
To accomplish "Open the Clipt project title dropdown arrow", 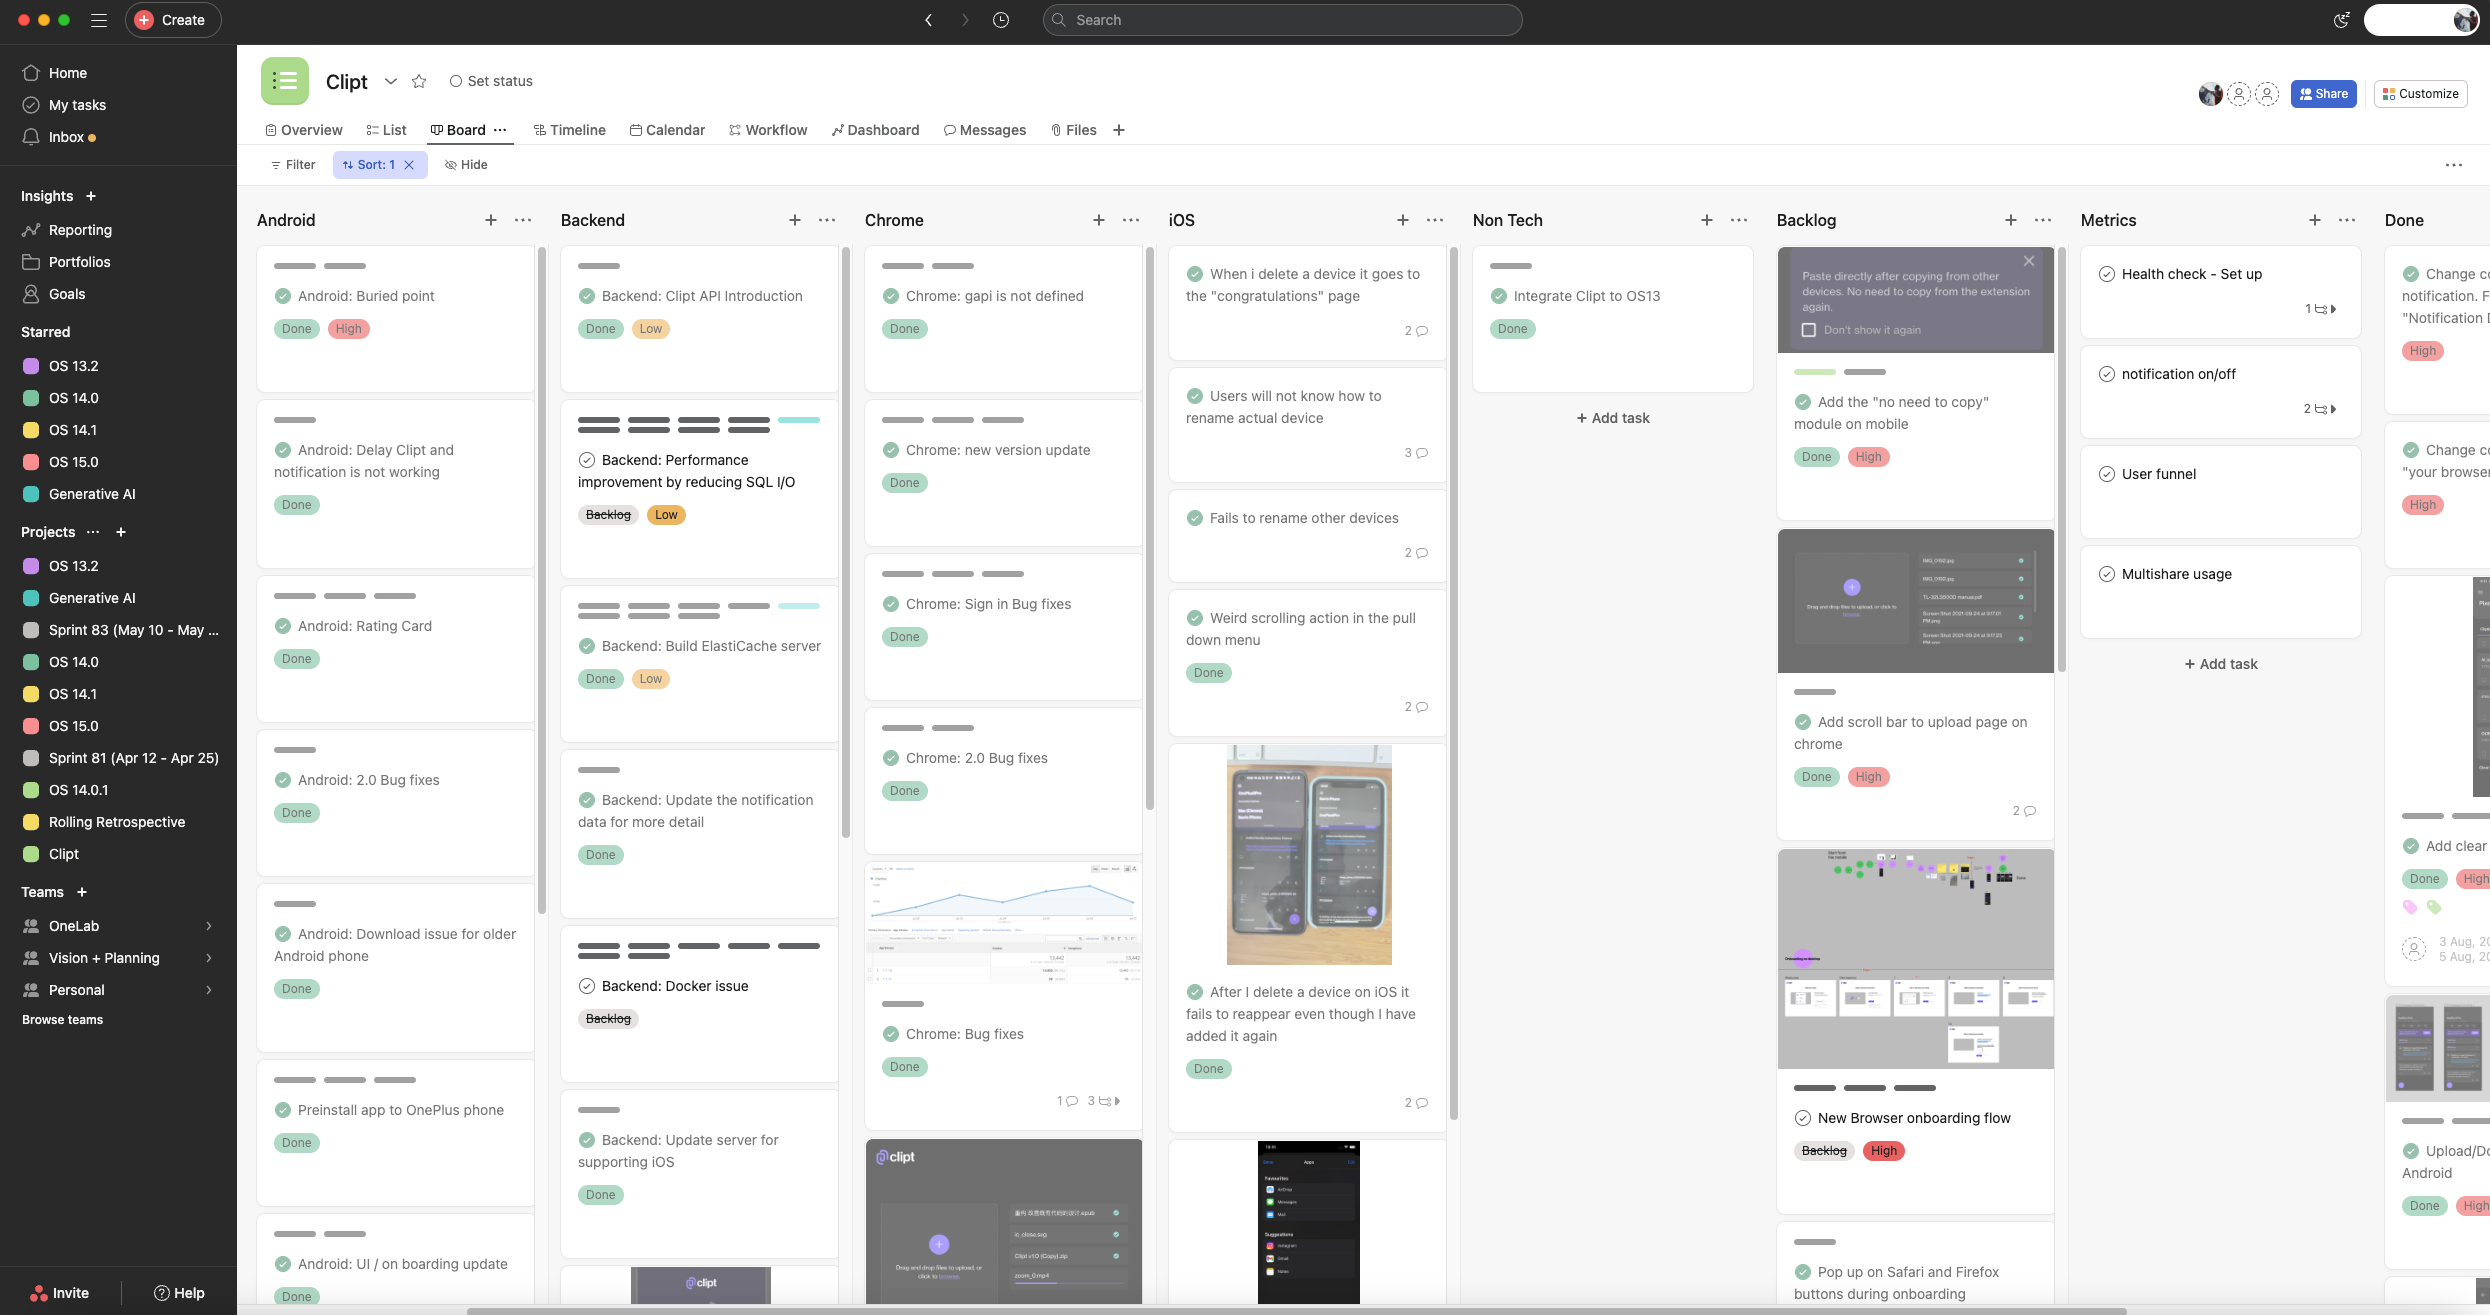I will click(390, 82).
